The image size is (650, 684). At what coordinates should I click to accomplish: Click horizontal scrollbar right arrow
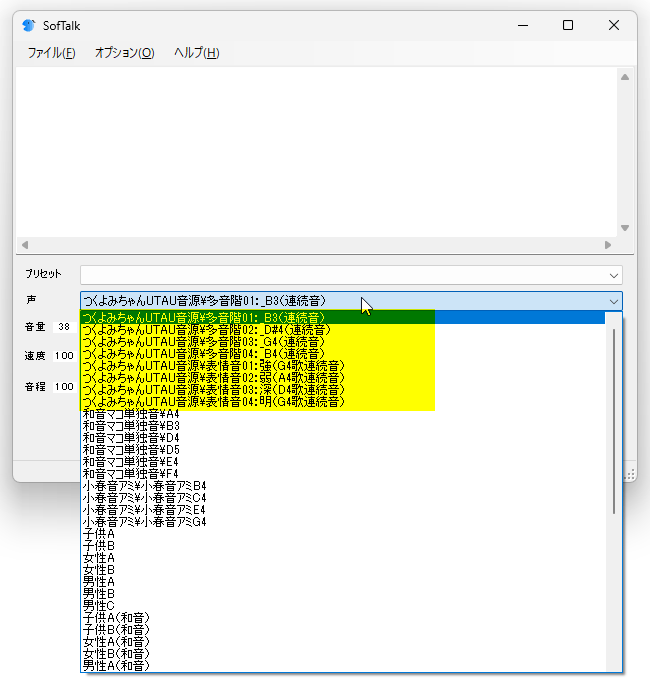pos(607,245)
